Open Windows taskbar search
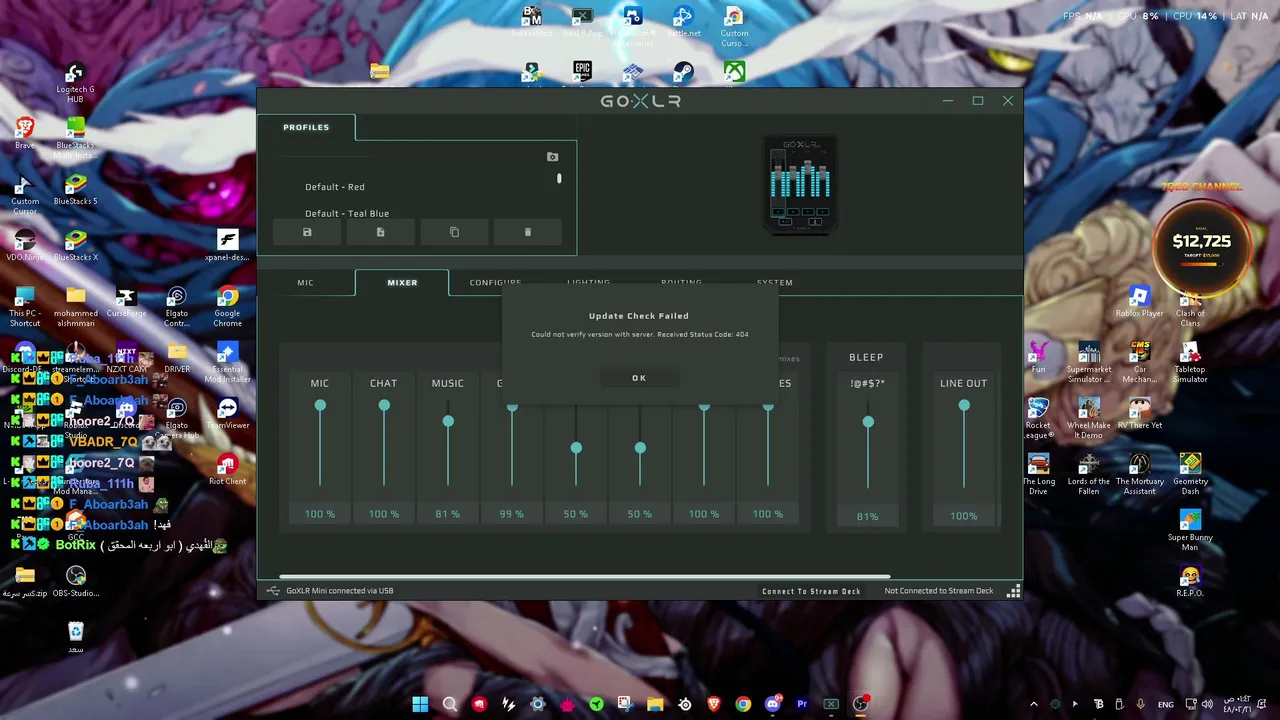Image resolution: width=1280 pixels, height=720 pixels. 450,704
